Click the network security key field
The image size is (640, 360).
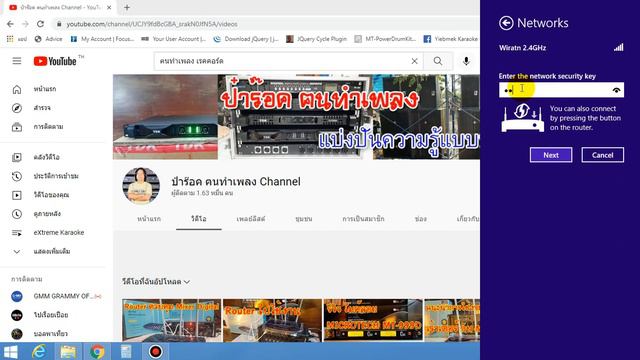tap(561, 90)
